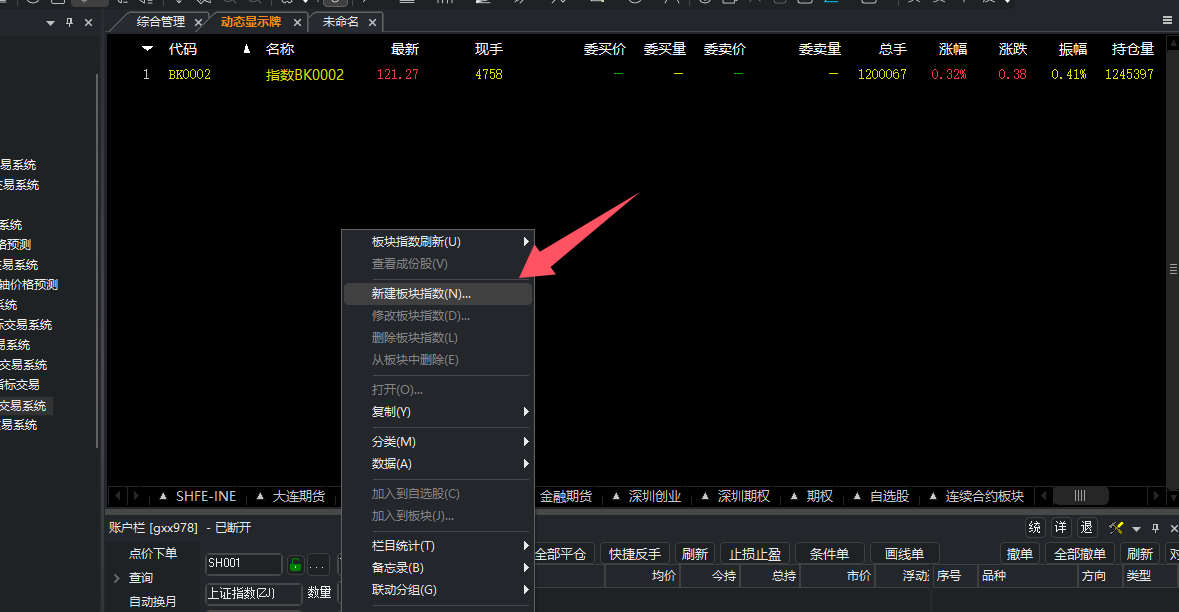Click the horizontal scrollbar right arrow
1179x612 pixels.
click(1156, 496)
